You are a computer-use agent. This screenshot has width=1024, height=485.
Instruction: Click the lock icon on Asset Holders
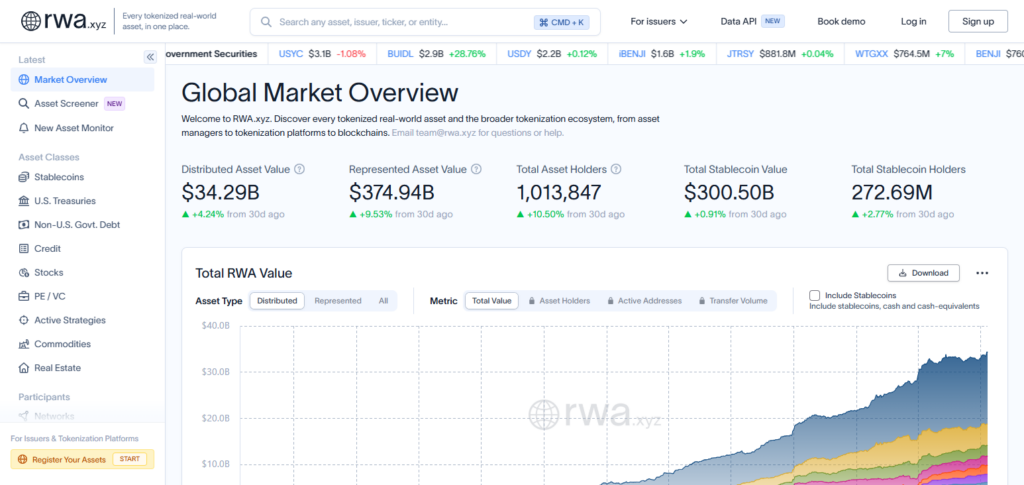(532, 301)
